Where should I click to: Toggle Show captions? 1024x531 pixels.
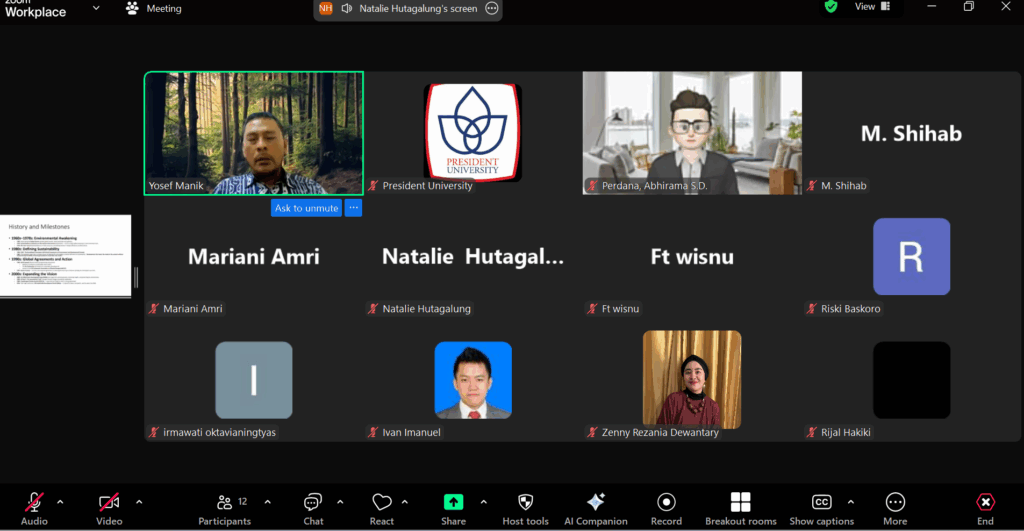coord(821,507)
